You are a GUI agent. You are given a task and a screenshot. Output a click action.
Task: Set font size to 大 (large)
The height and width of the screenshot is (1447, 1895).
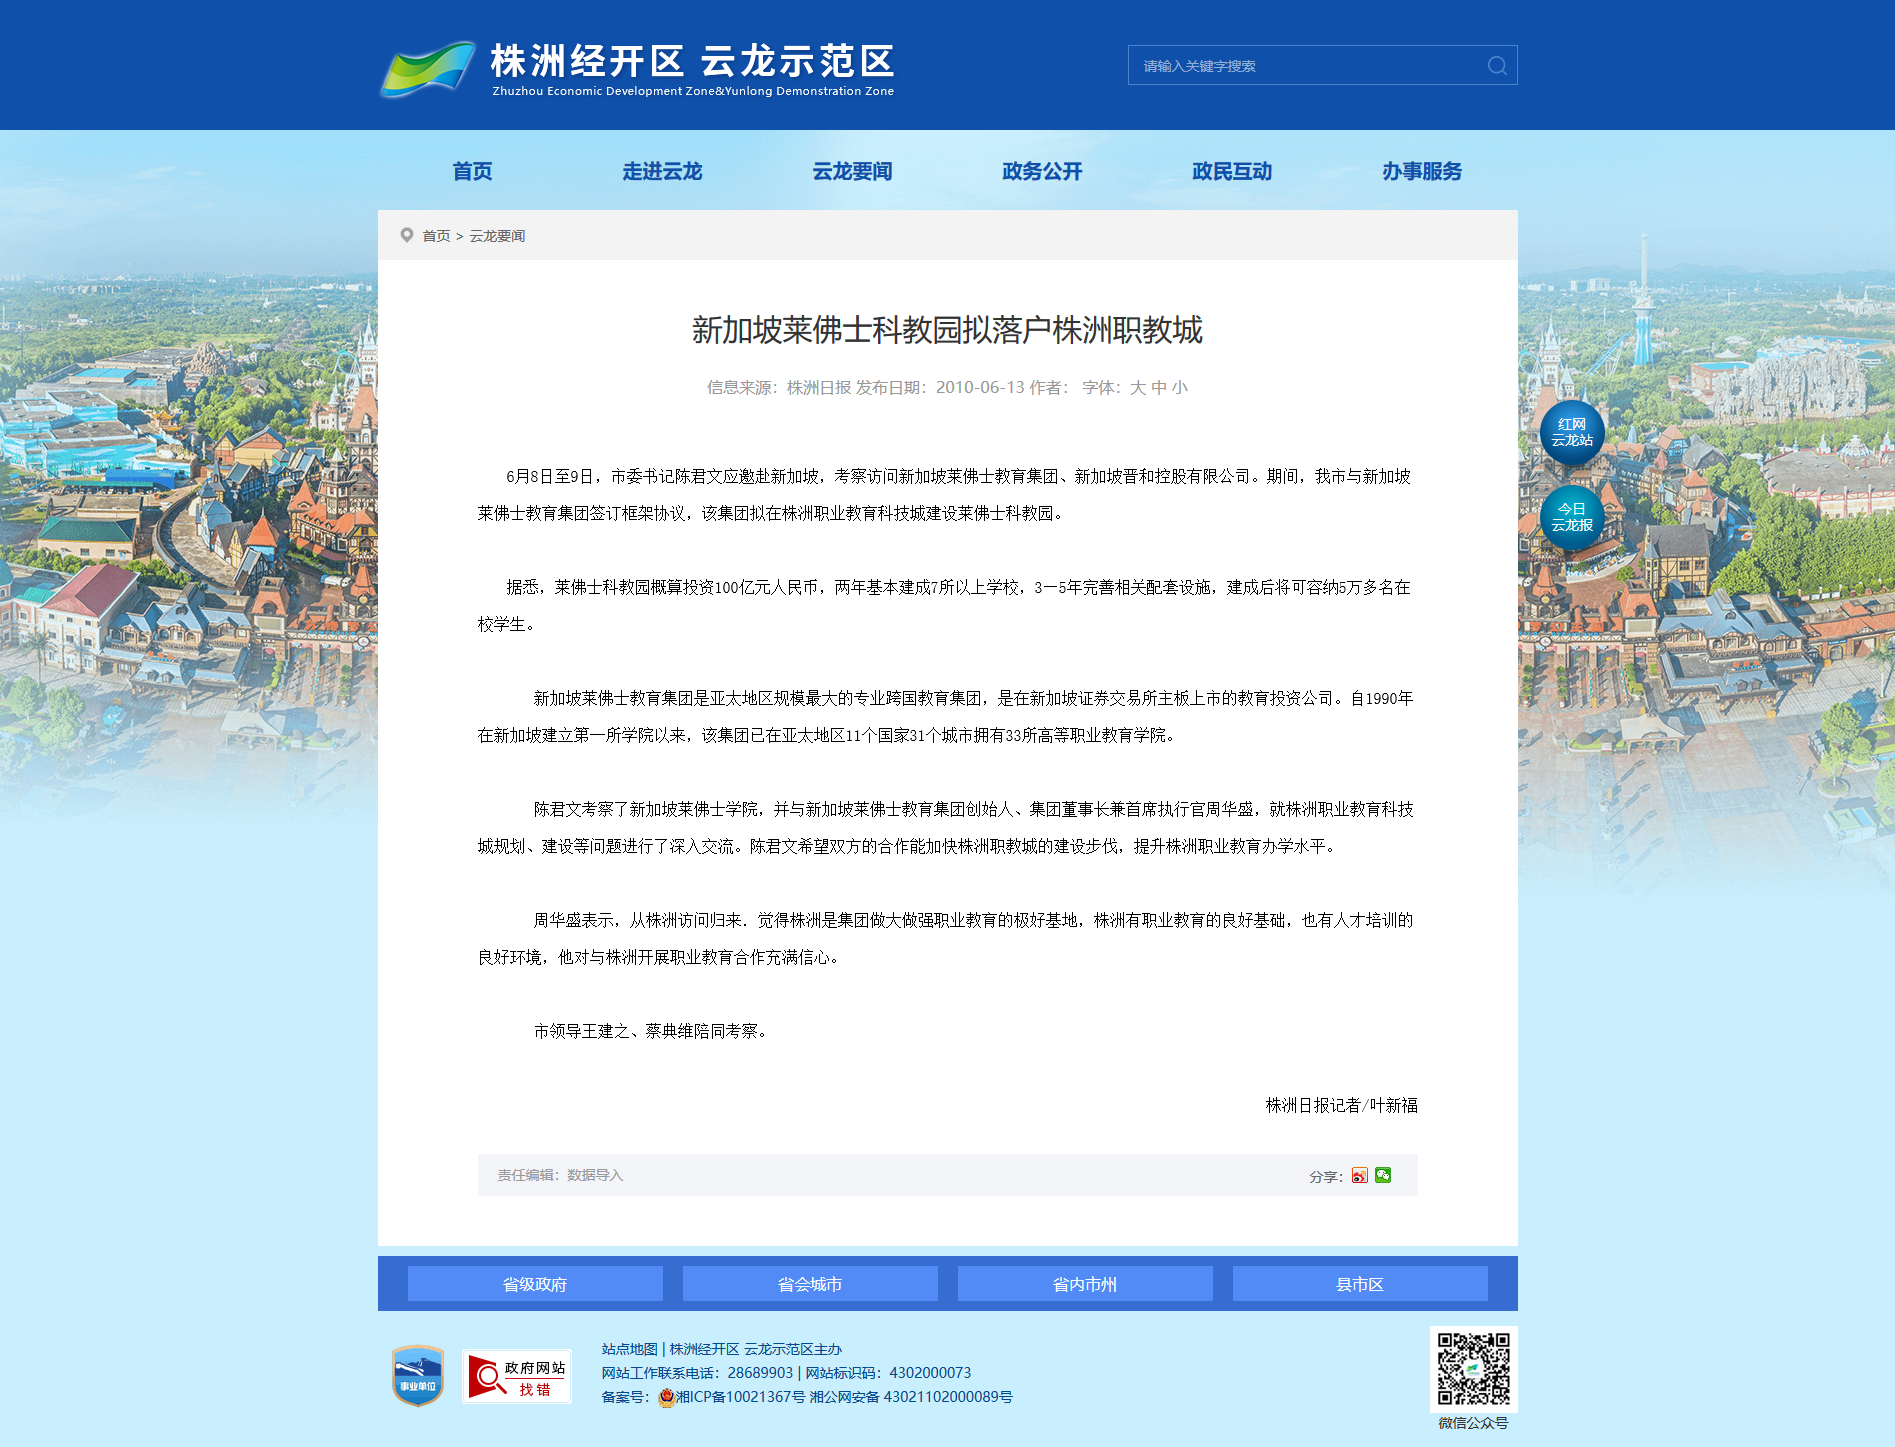point(1137,388)
